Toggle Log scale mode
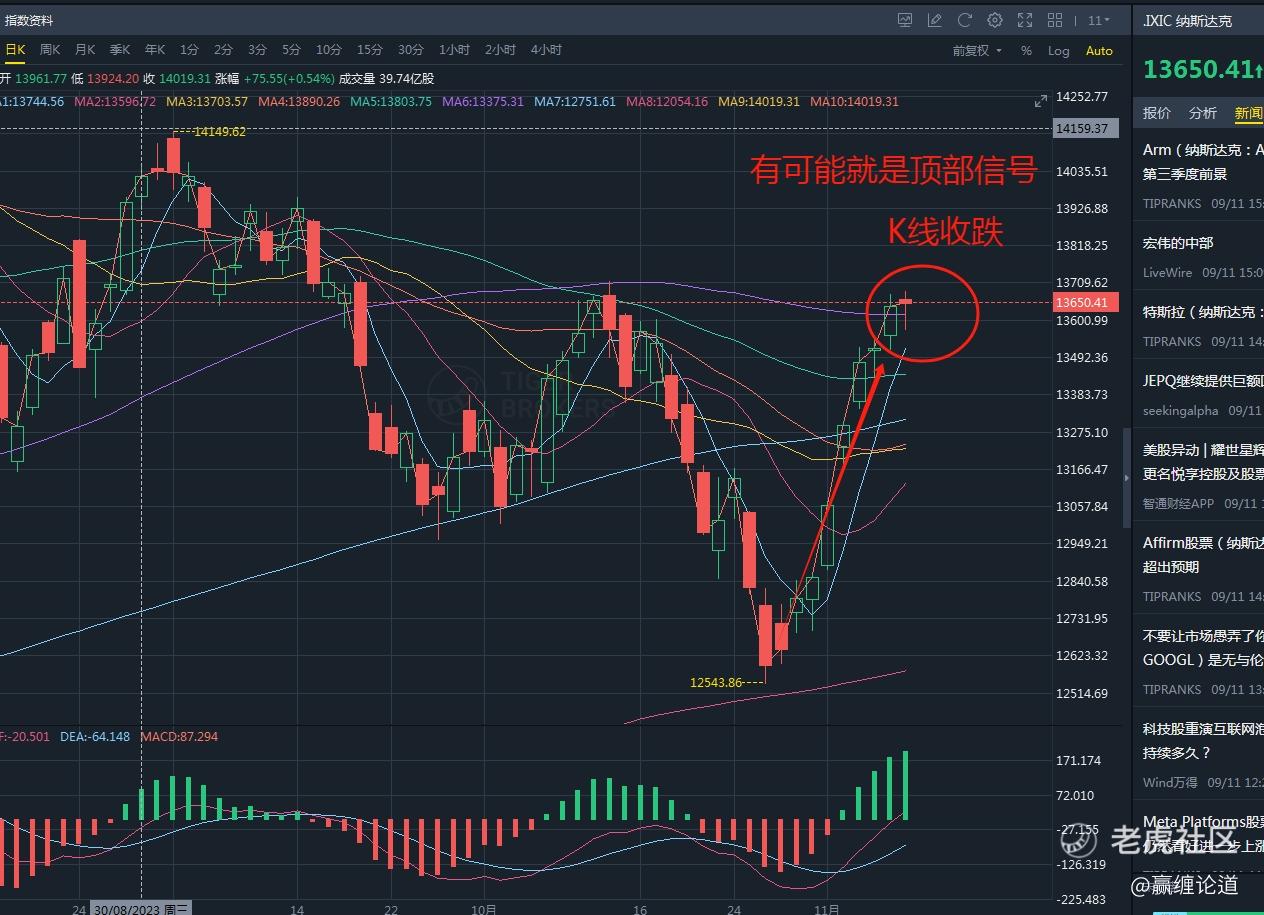Screen dimensions: 1264x915 point(1058,50)
